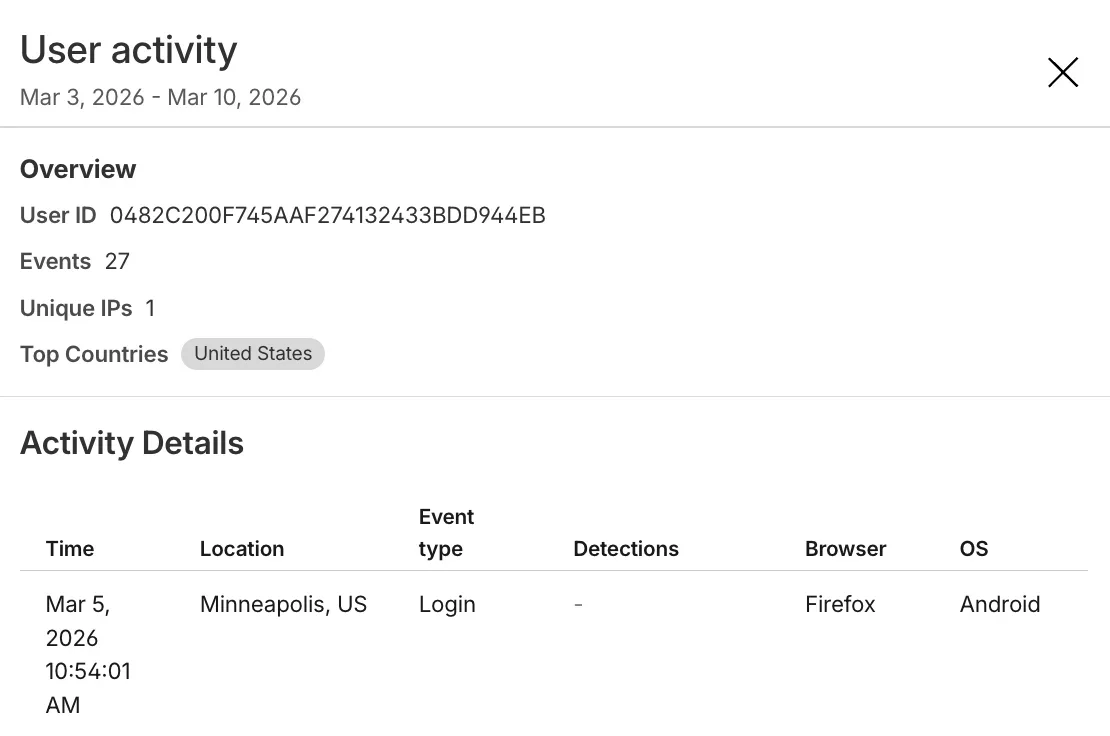Image resolution: width=1110 pixels, height=736 pixels.
Task: Click the Events count of 27
Action: coord(116,261)
